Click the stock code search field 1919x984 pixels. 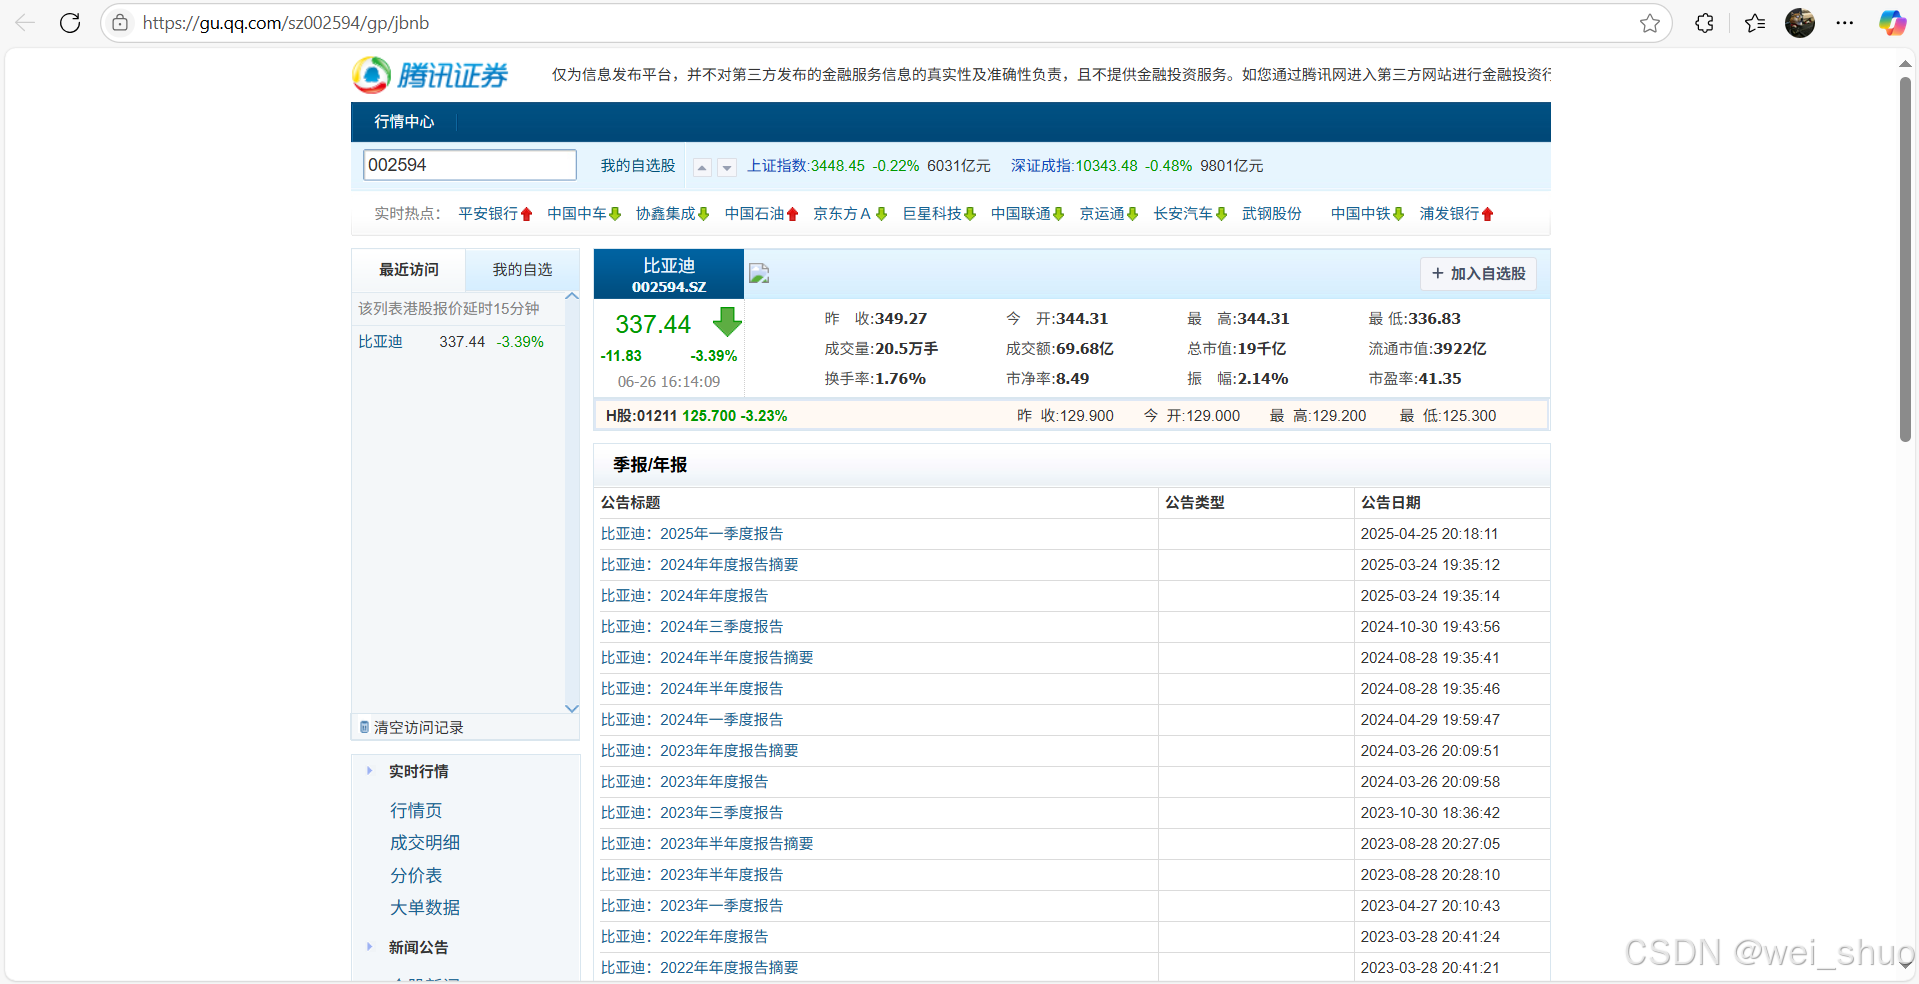(469, 165)
